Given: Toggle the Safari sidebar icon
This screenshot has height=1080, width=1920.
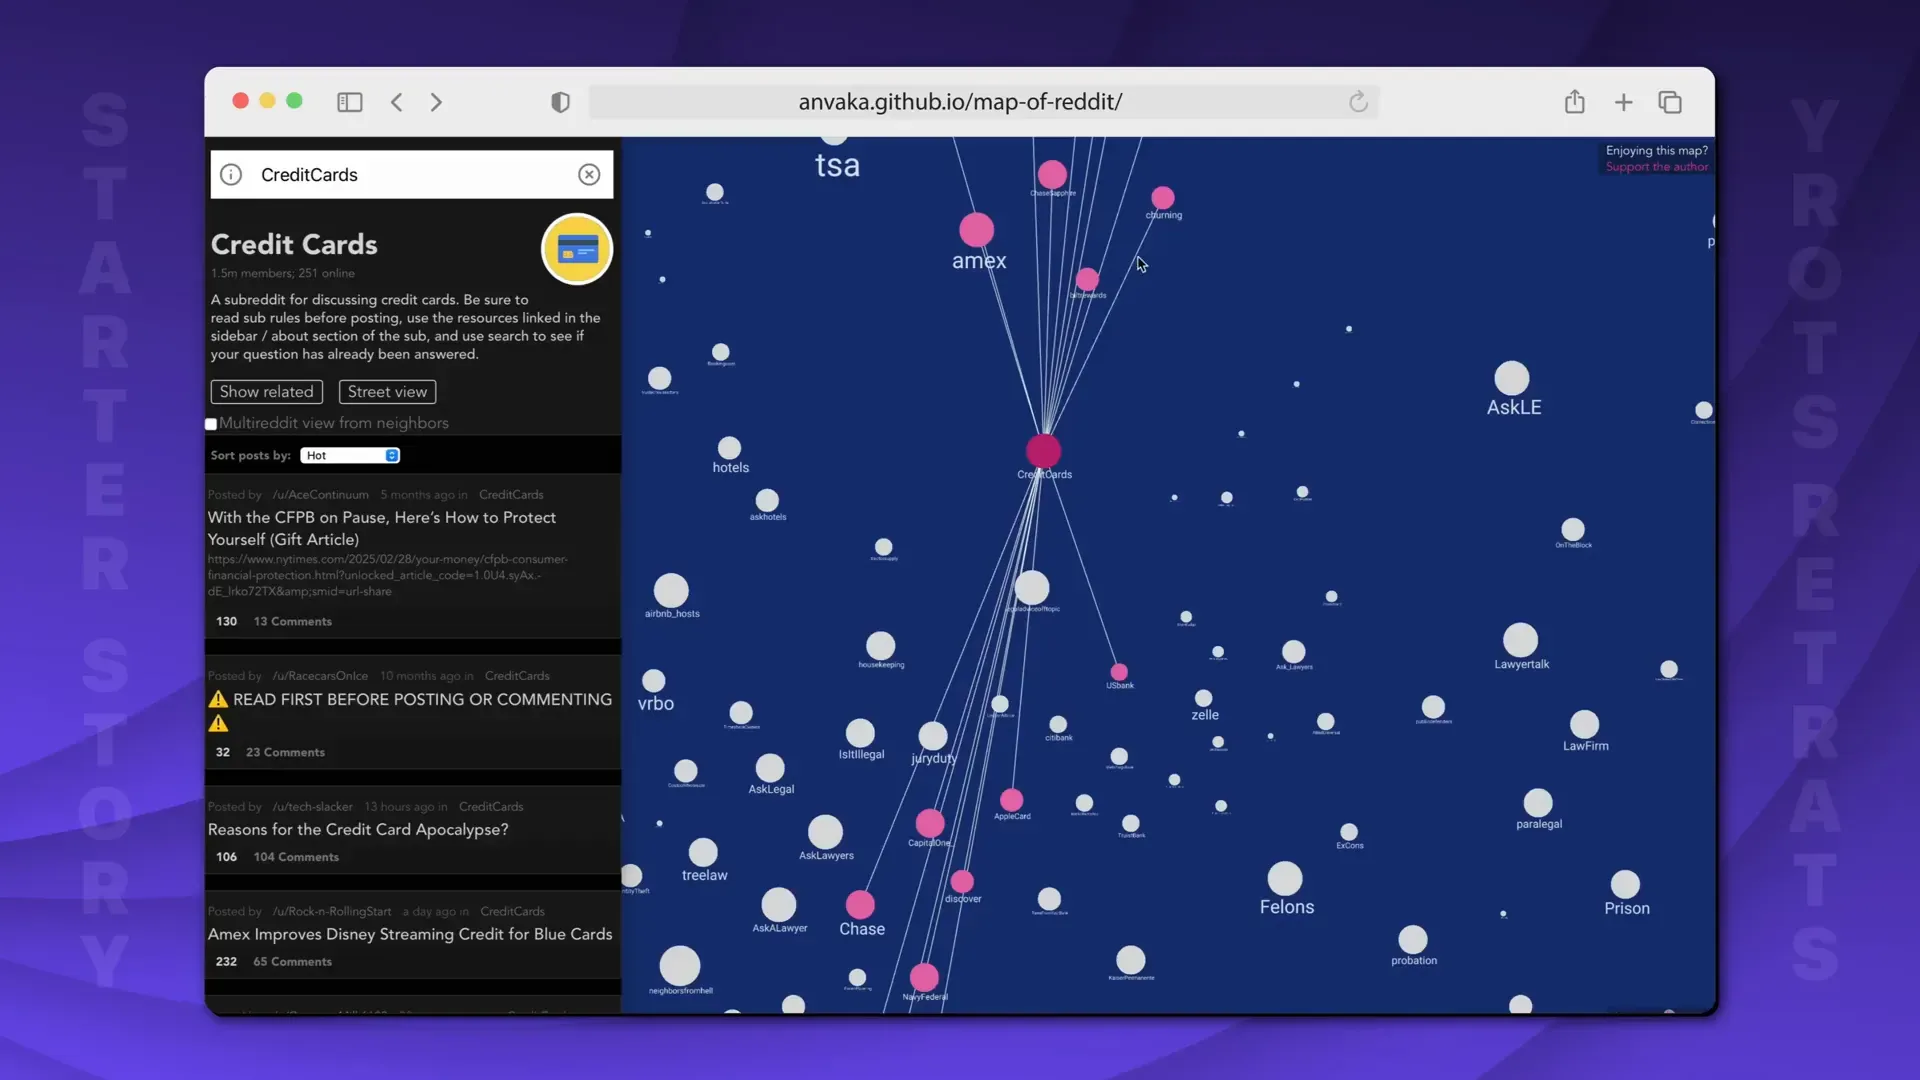Looking at the screenshot, I should pos(349,102).
